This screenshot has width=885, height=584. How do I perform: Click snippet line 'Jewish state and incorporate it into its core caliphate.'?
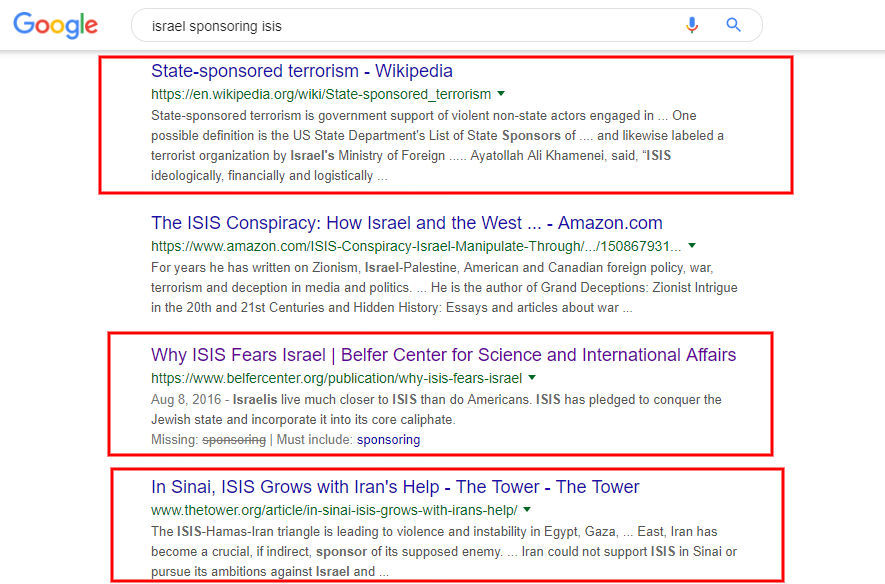[x=303, y=420]
